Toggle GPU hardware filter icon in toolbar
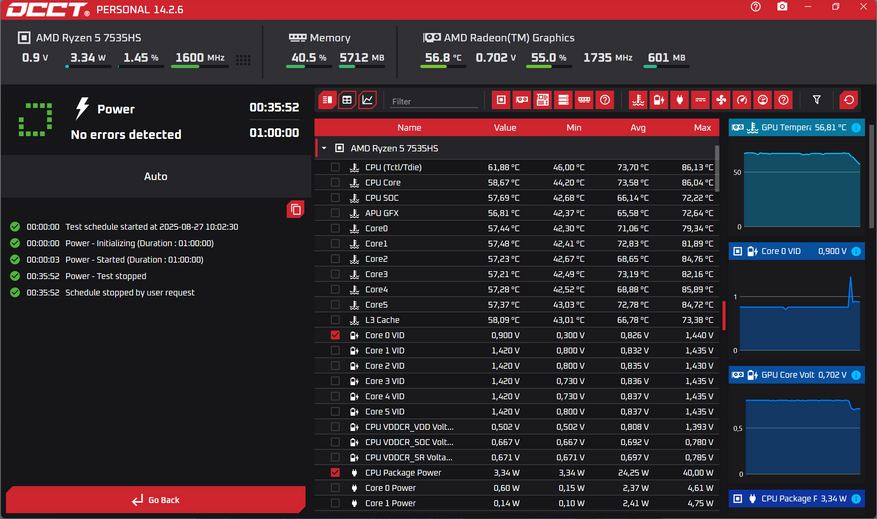 (522, 100)
